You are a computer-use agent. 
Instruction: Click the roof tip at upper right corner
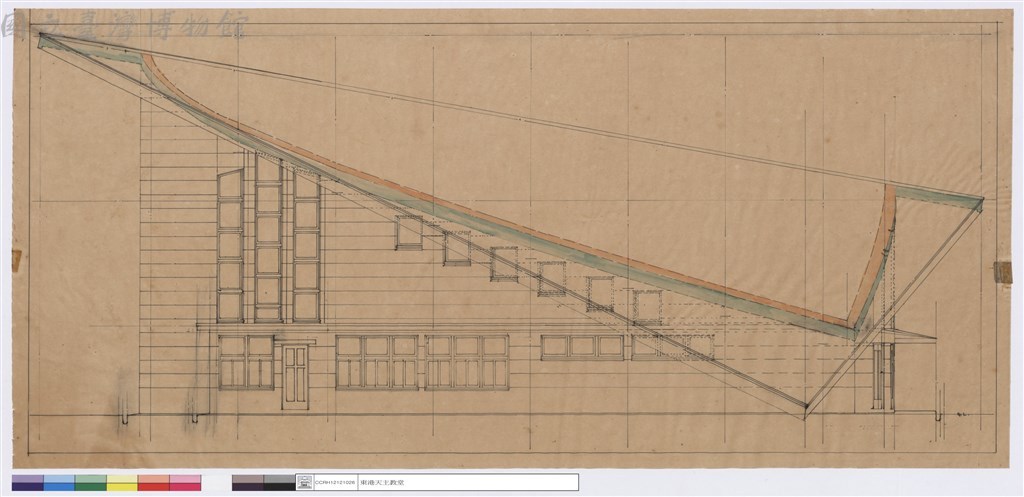point(979,201)
